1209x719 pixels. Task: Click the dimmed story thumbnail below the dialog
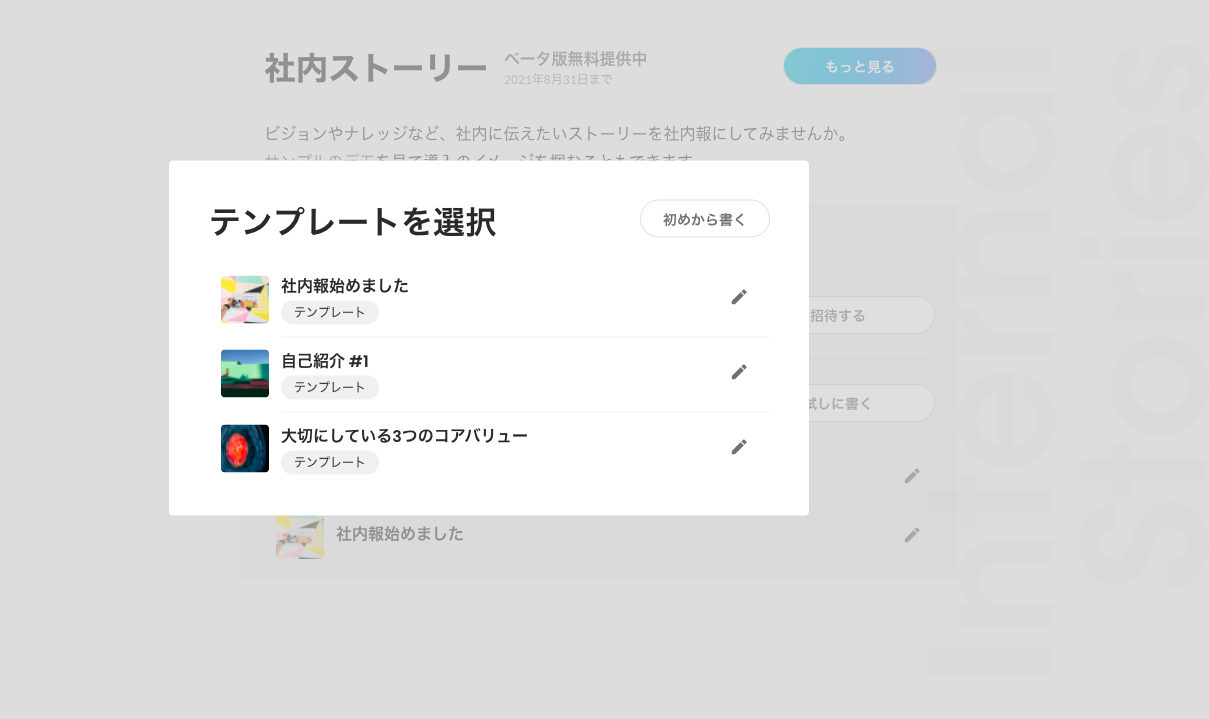click(x=300, y=538)
